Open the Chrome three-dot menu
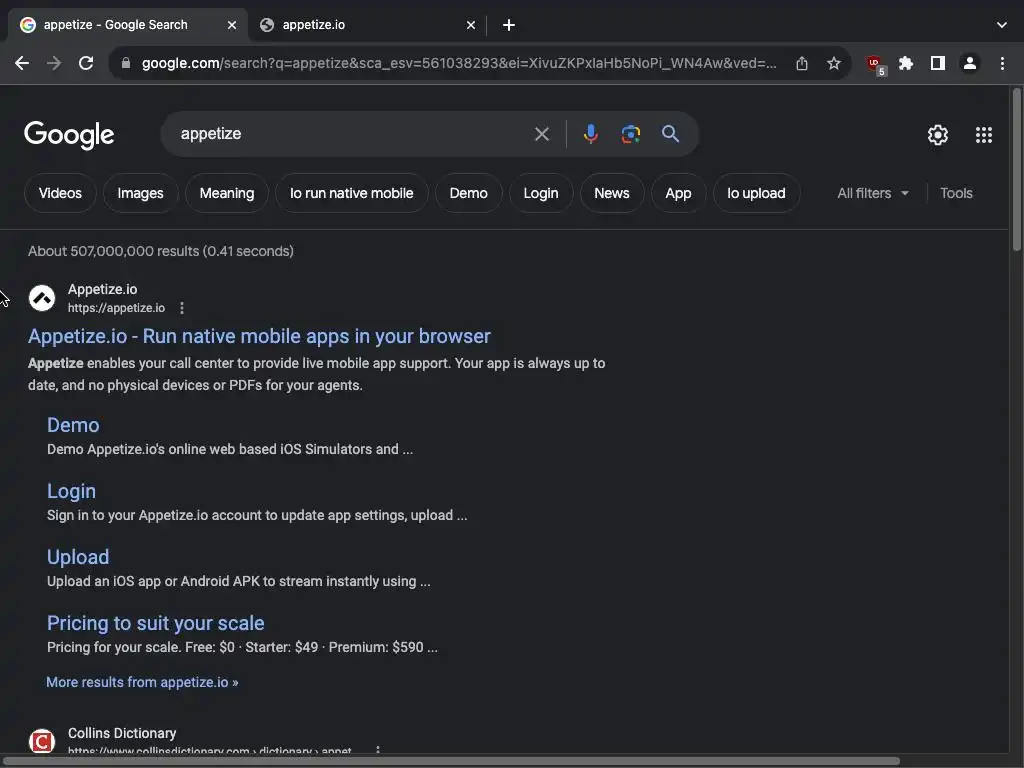The width and height of the screenshot is (1024, 768). click(x=1002, y=63)
